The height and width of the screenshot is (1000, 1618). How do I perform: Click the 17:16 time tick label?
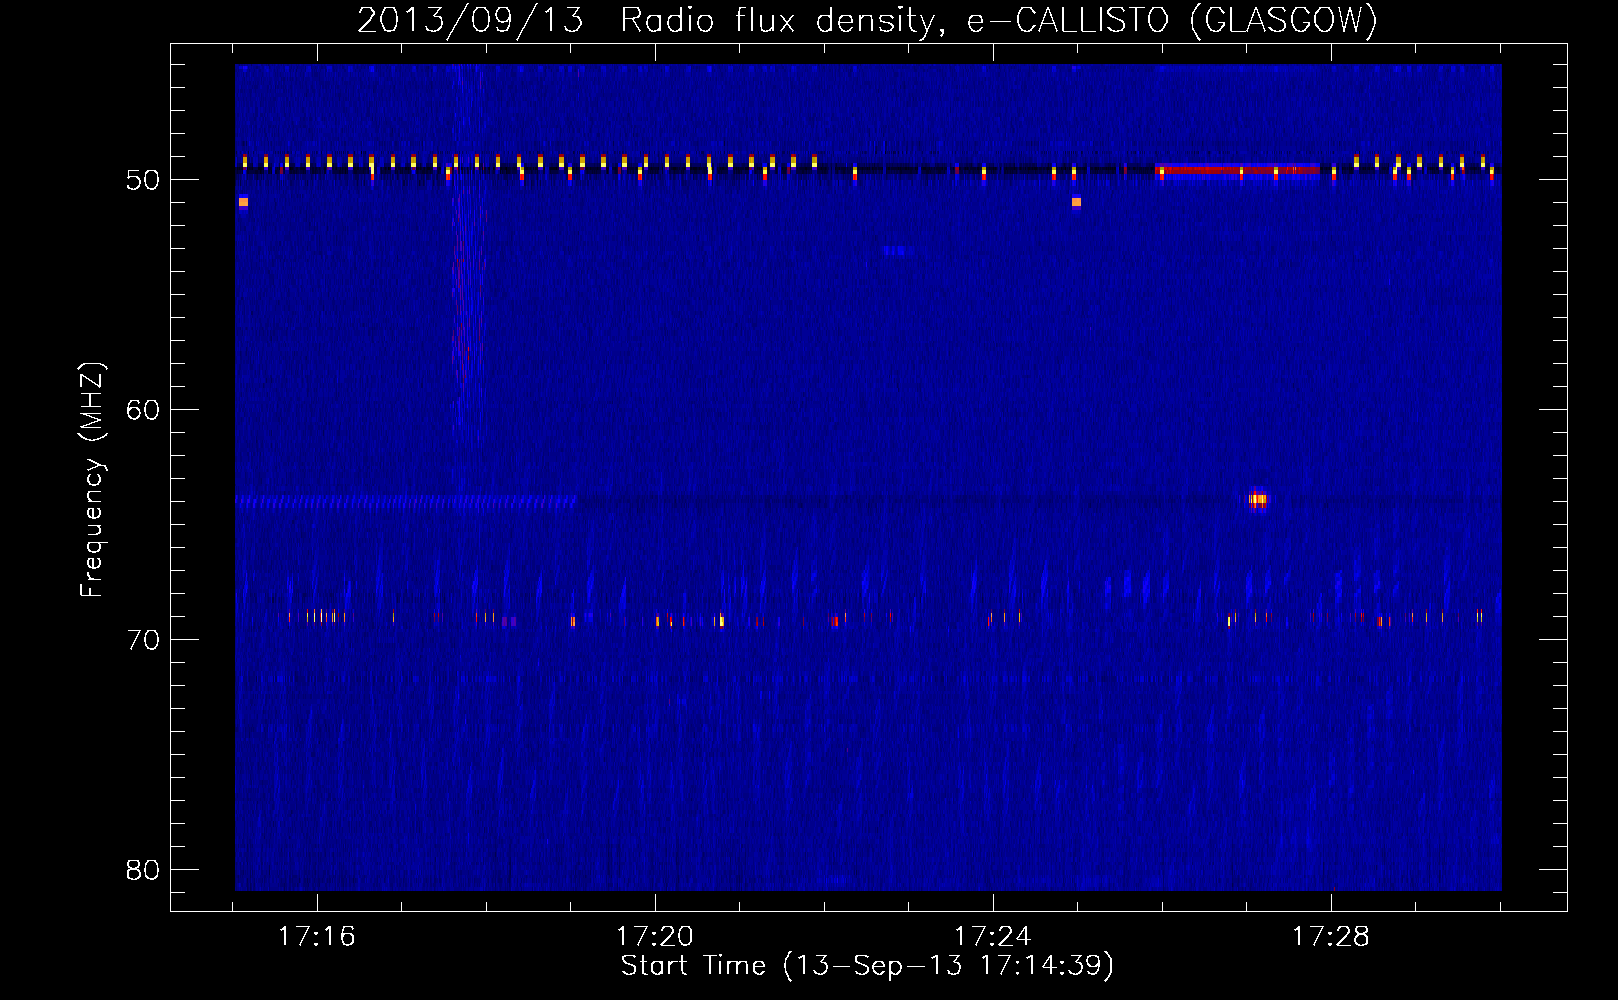[317, 937]
